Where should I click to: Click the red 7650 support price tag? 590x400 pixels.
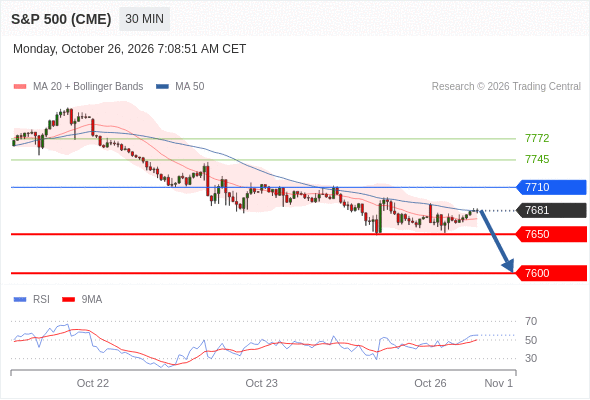click(x=551, y=234)
